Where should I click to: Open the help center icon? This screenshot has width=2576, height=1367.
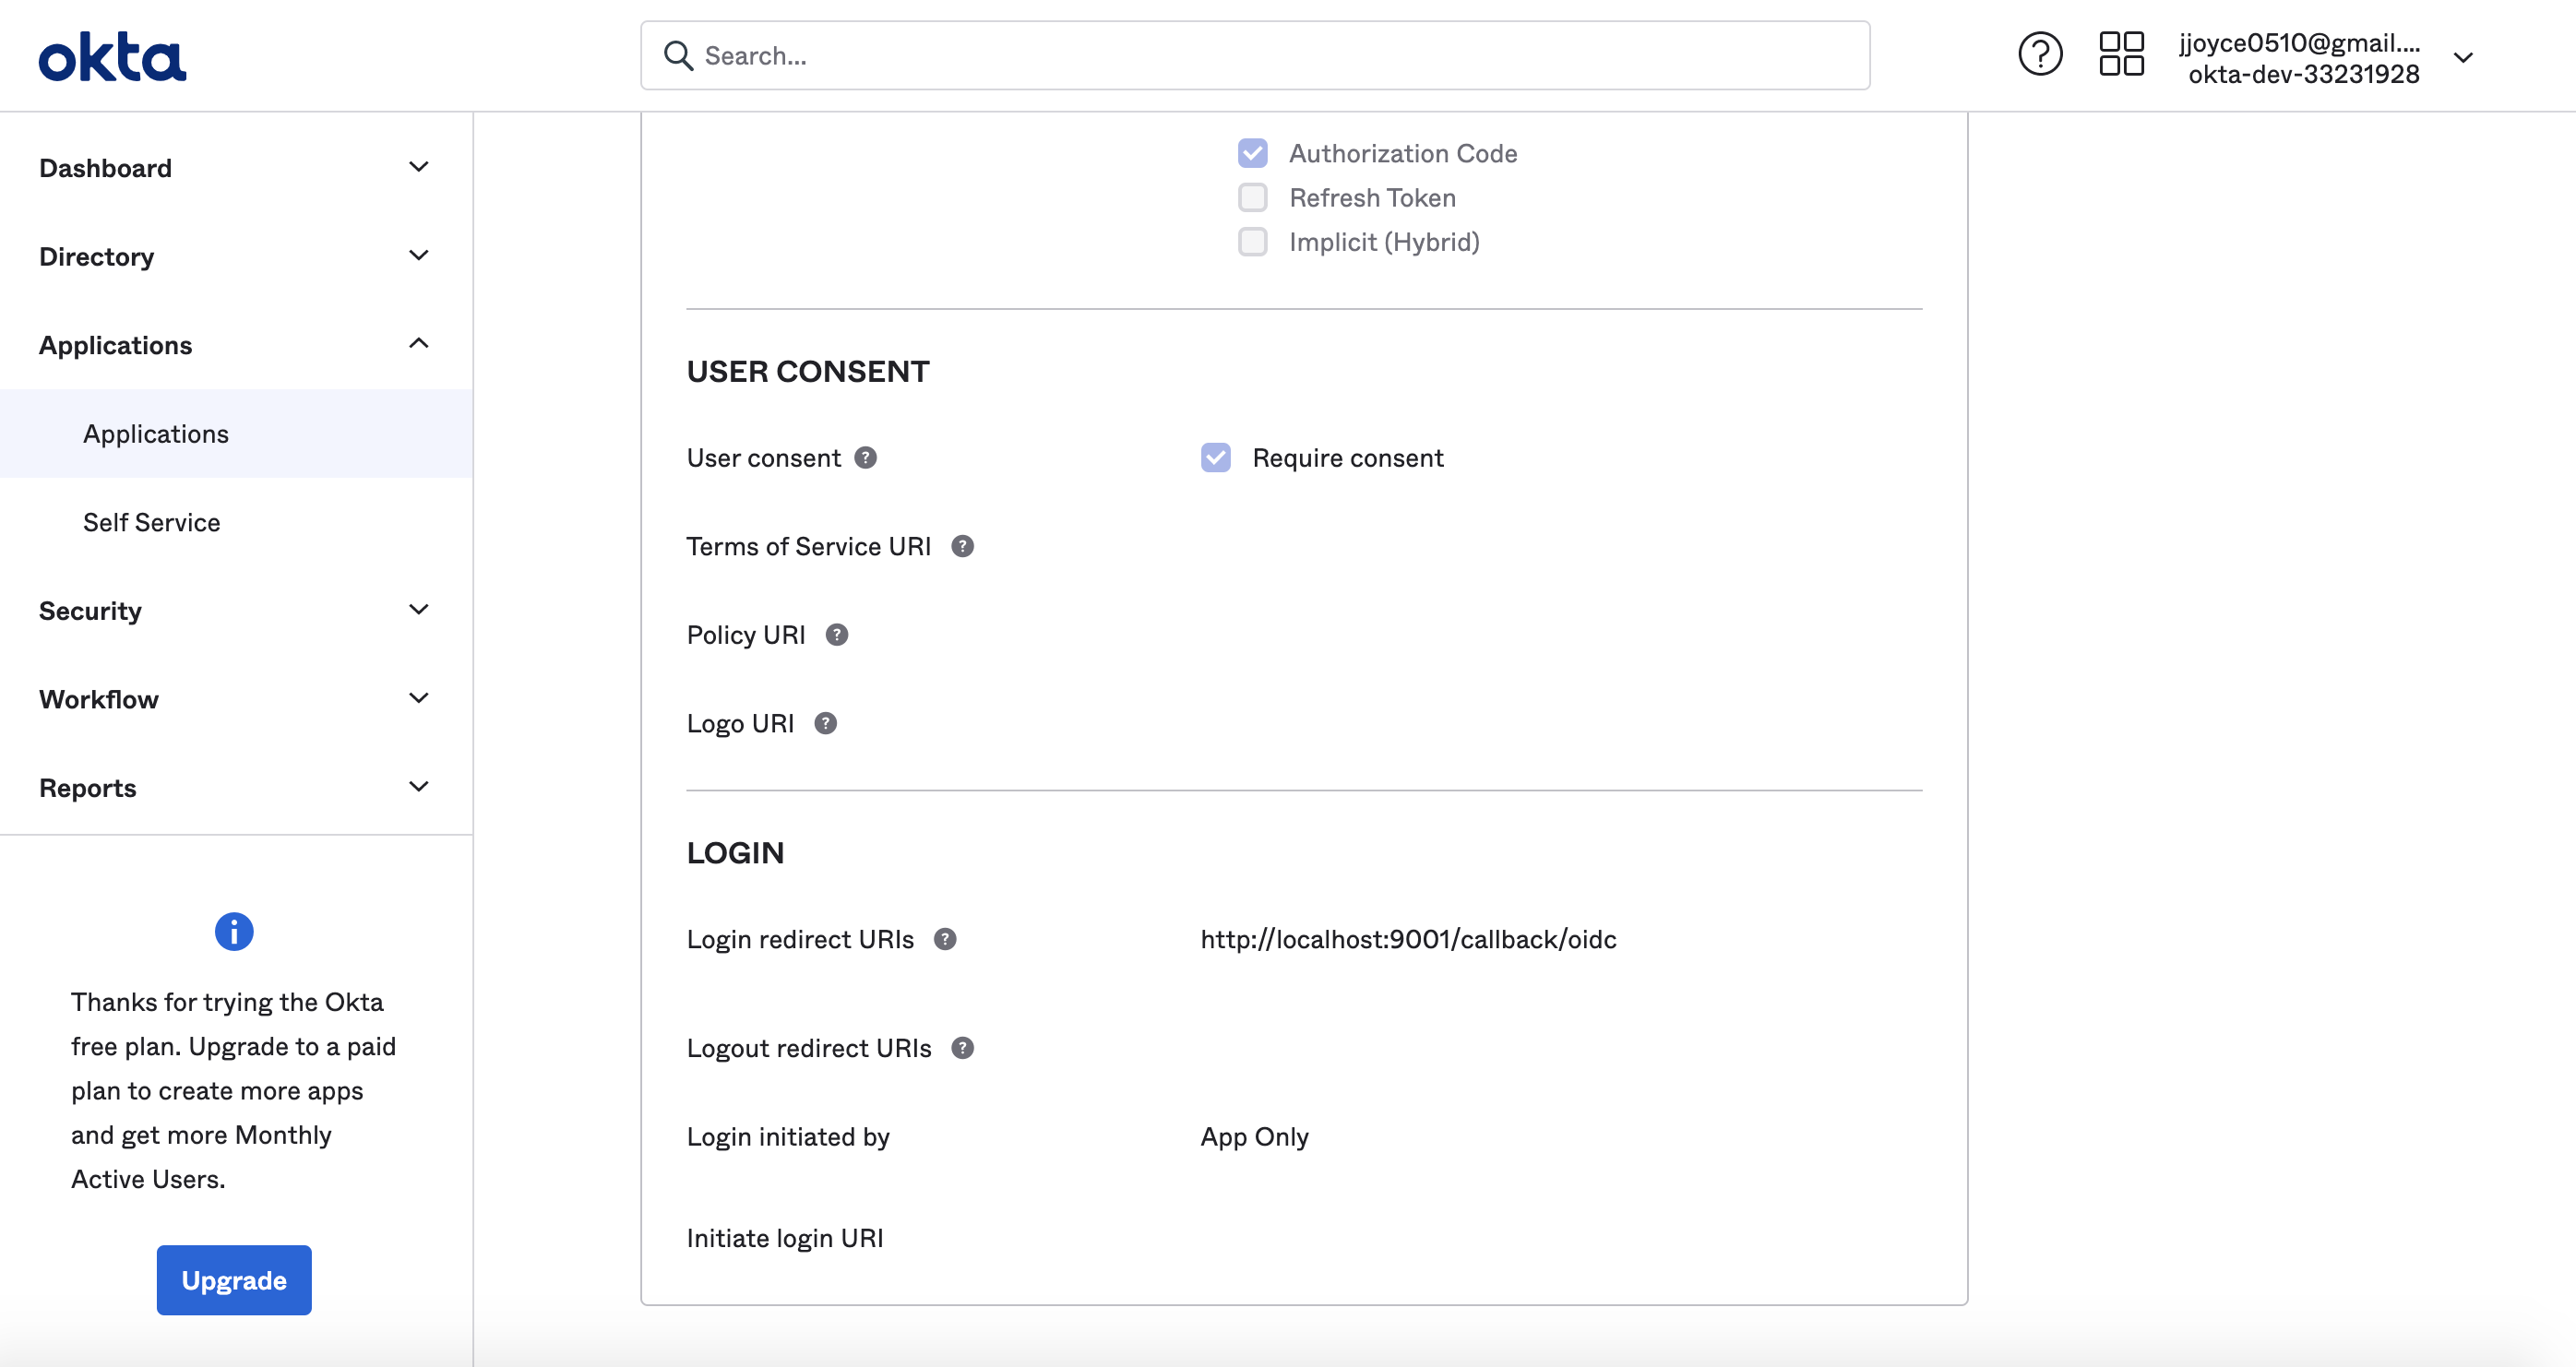pos(2037,54)
